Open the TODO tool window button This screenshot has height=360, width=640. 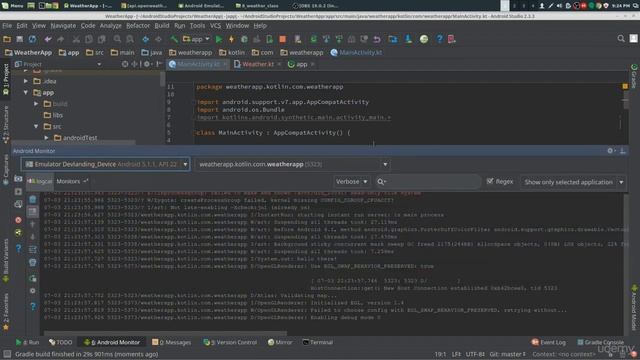(x=60, y=342)
